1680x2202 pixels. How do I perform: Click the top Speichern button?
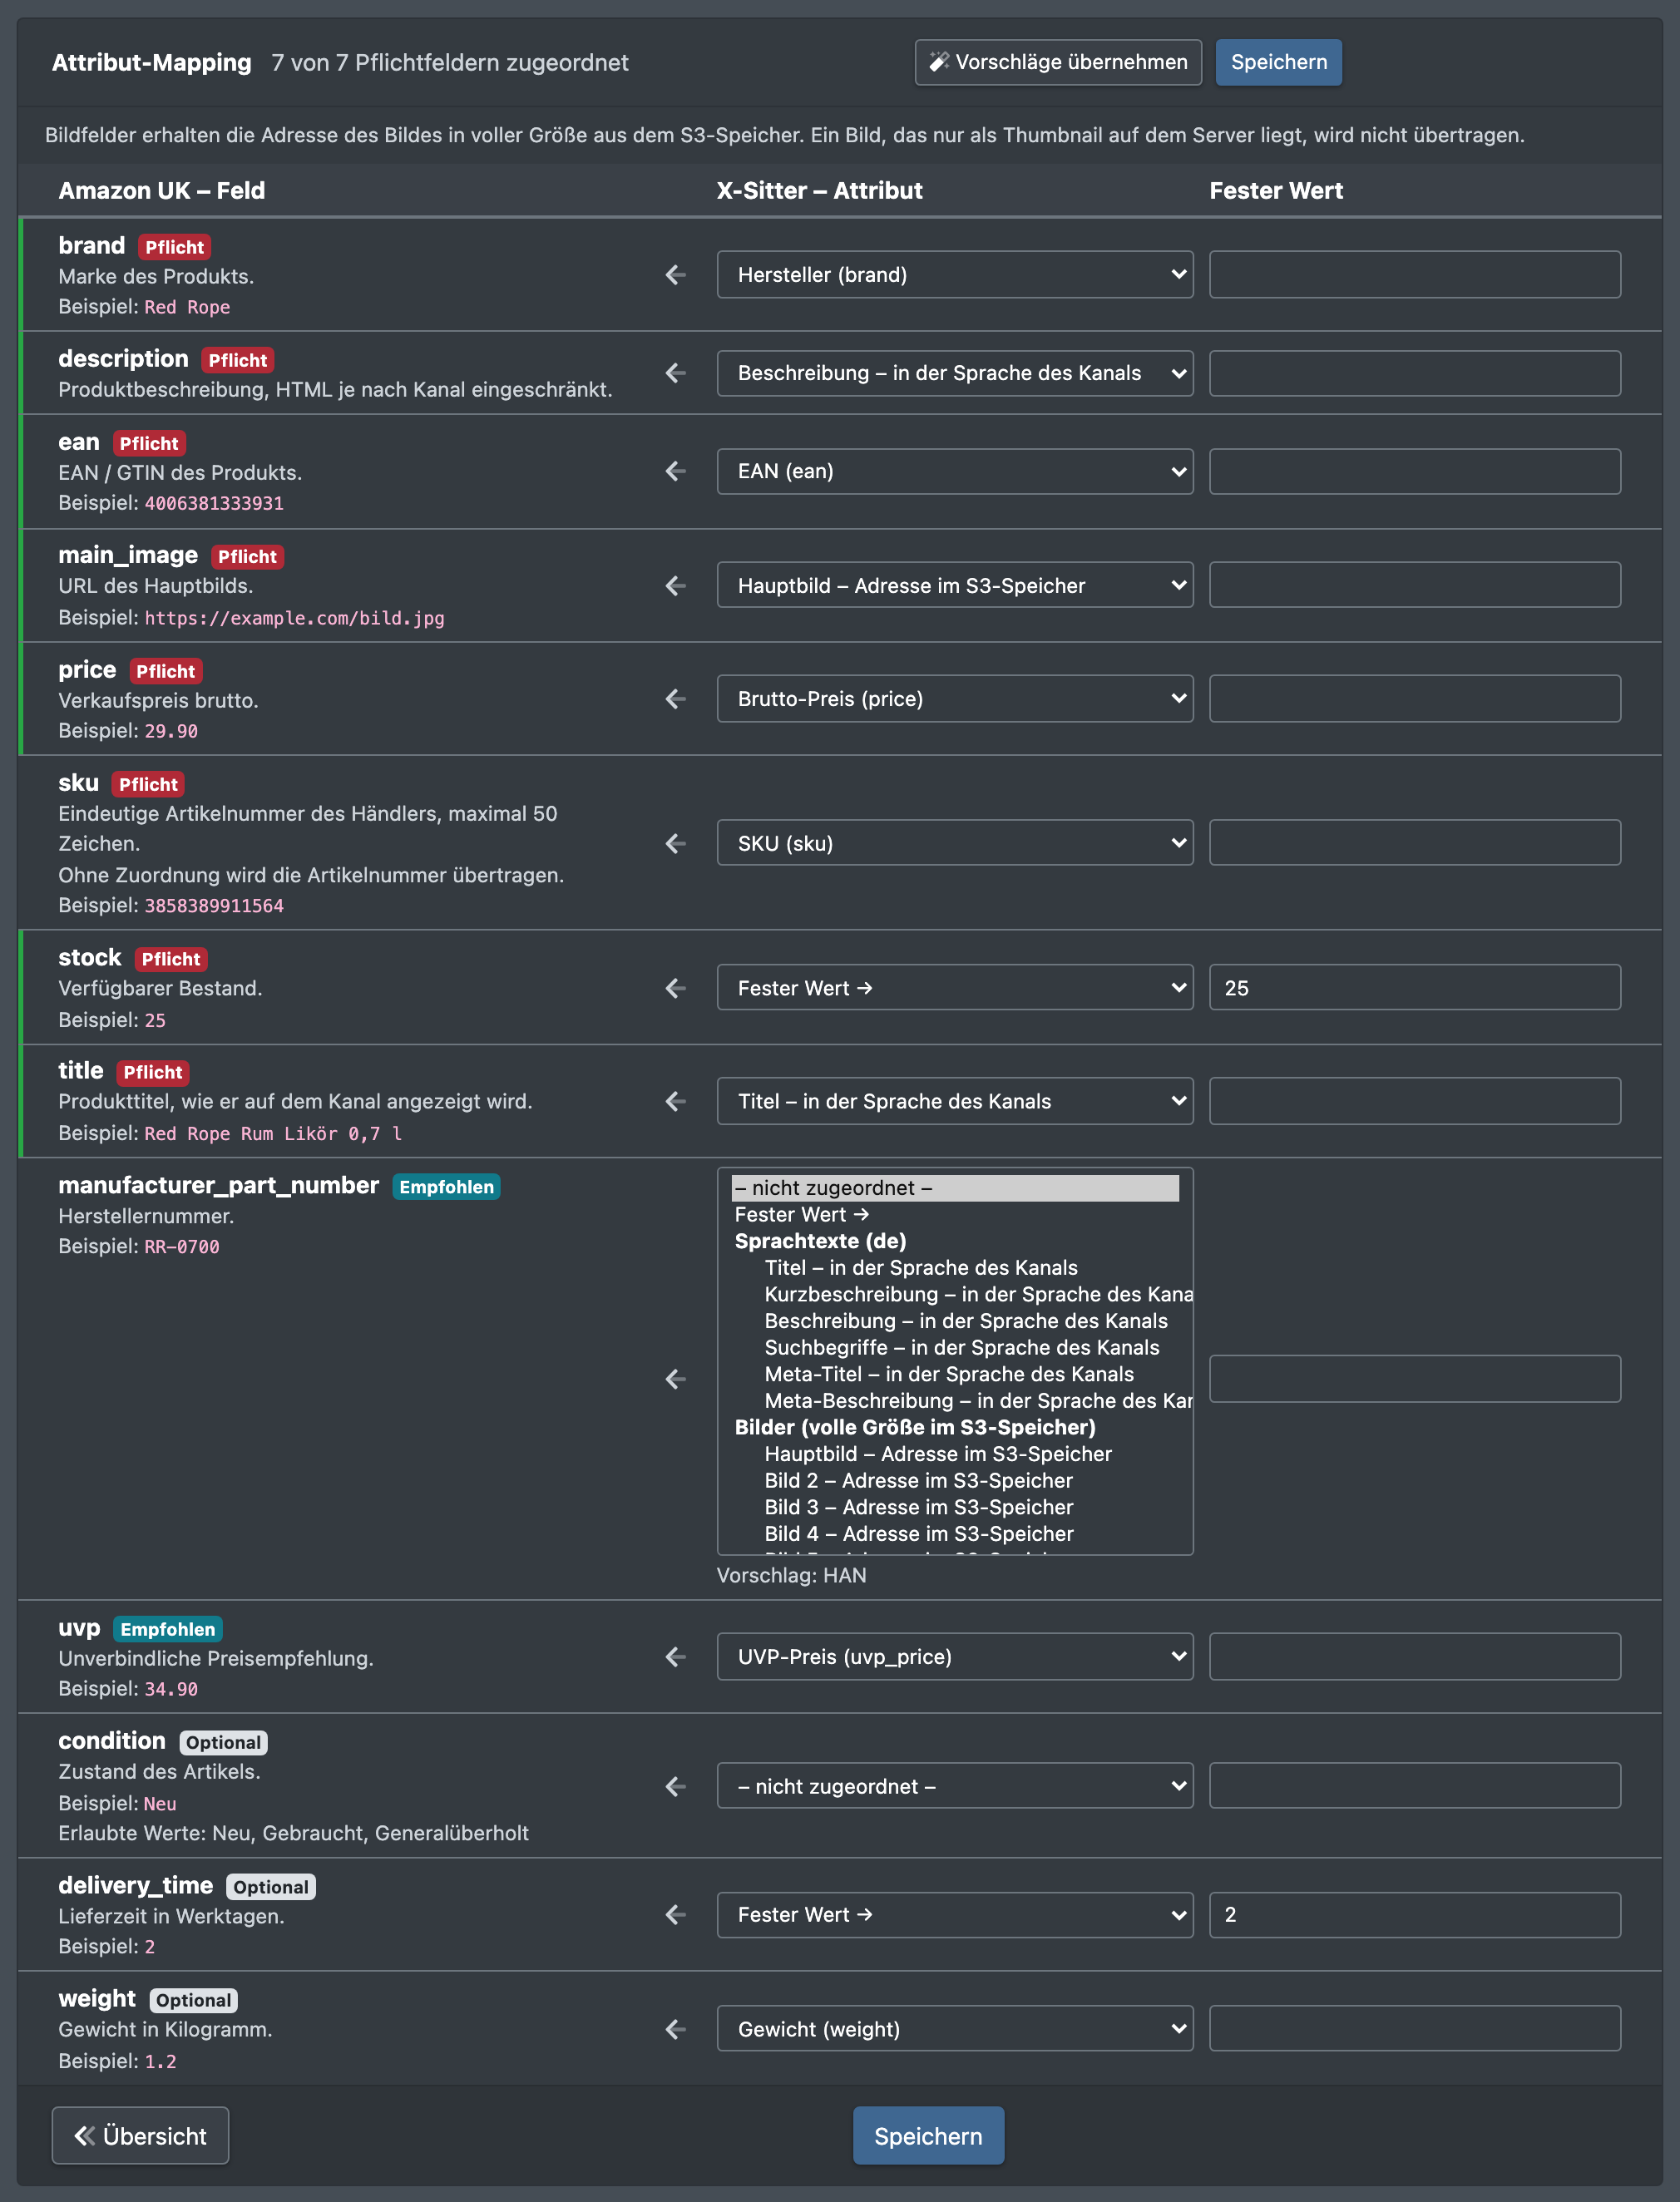1279,62
